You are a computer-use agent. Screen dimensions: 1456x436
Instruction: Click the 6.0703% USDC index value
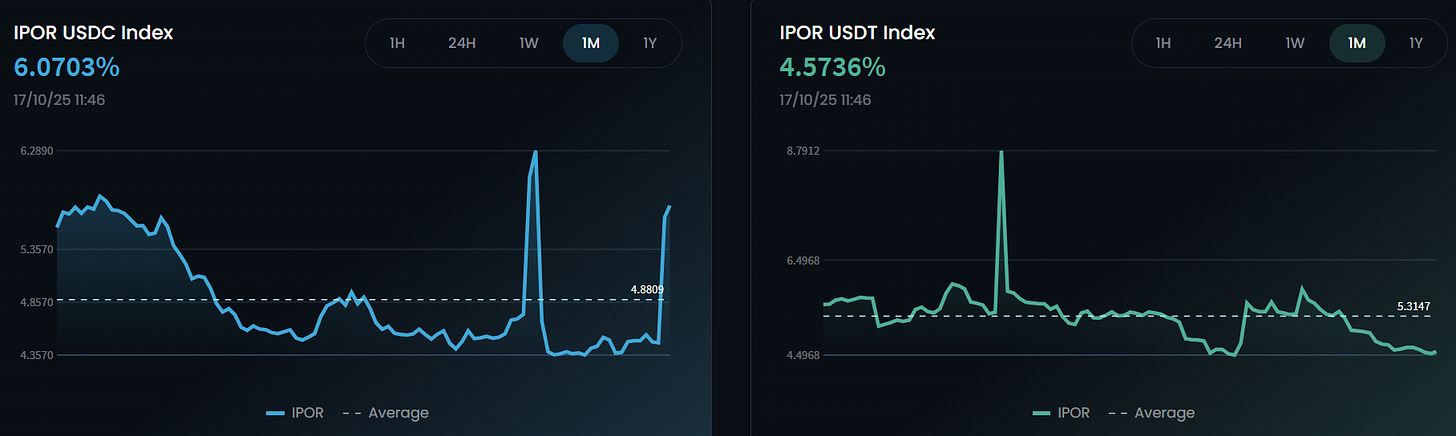click(x=66, y=68)
